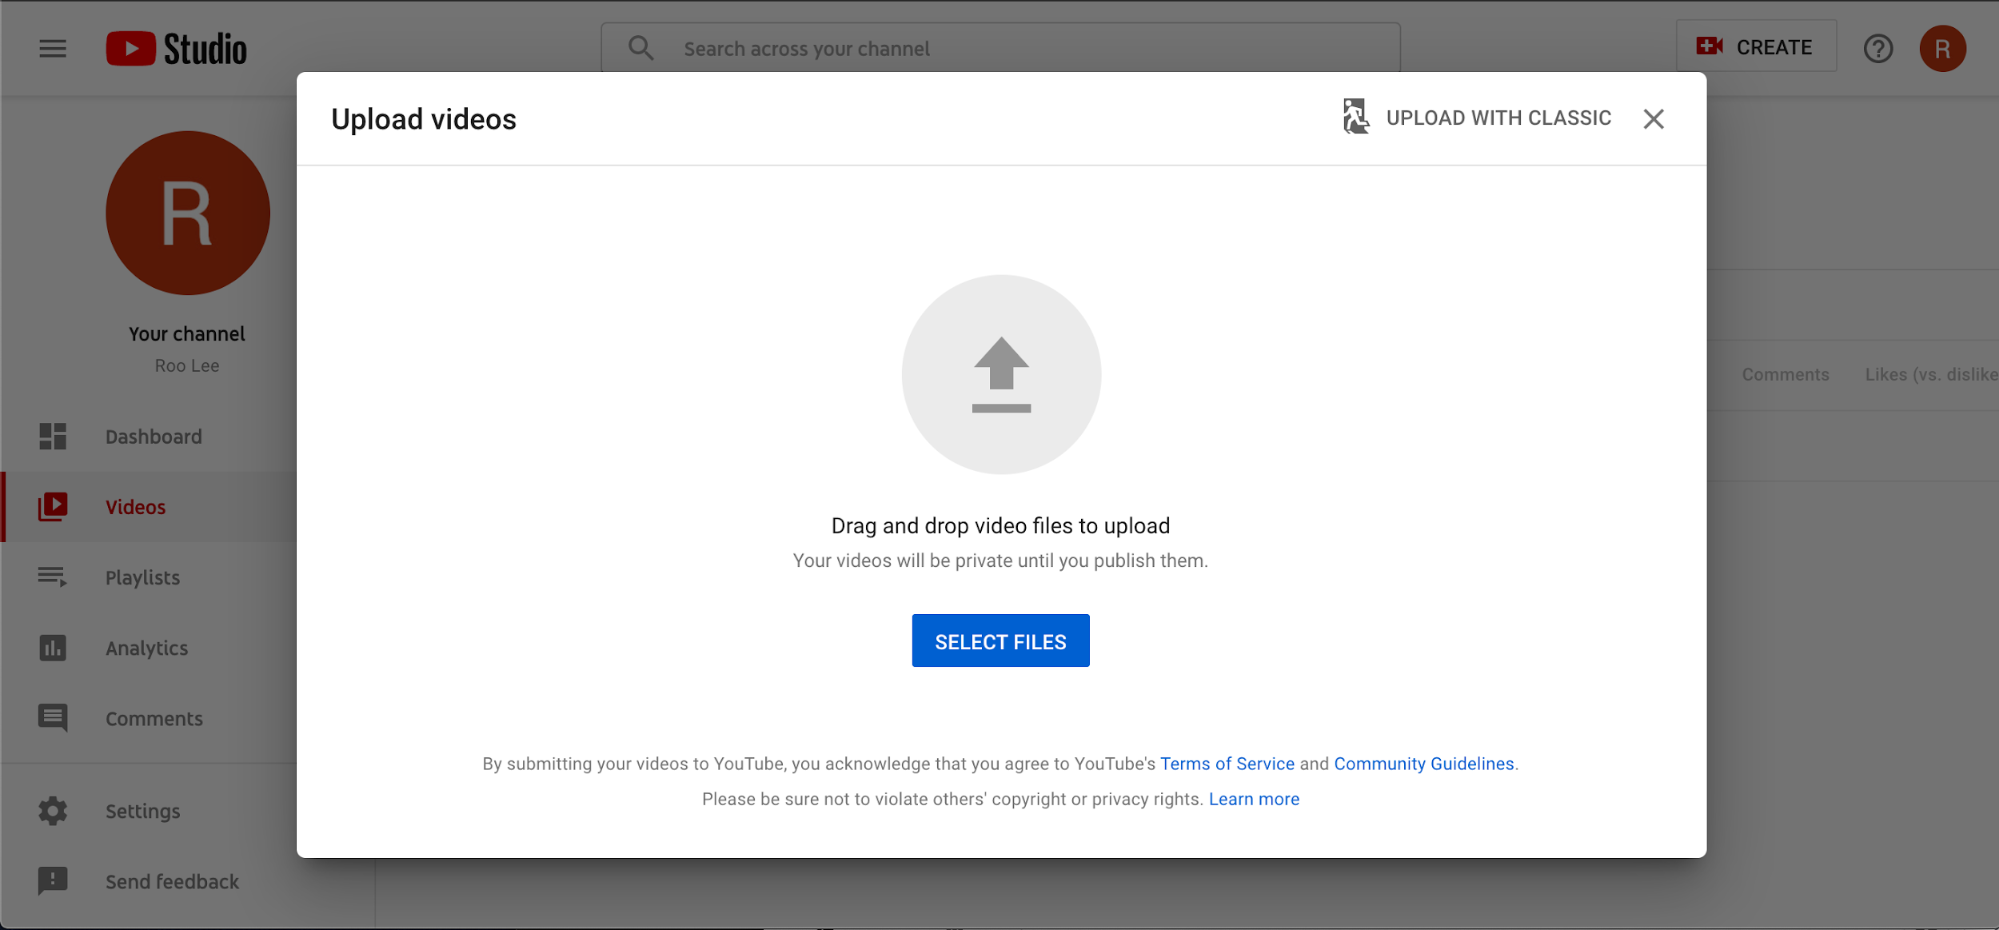Focus the channel search field

pos(1000,48)
